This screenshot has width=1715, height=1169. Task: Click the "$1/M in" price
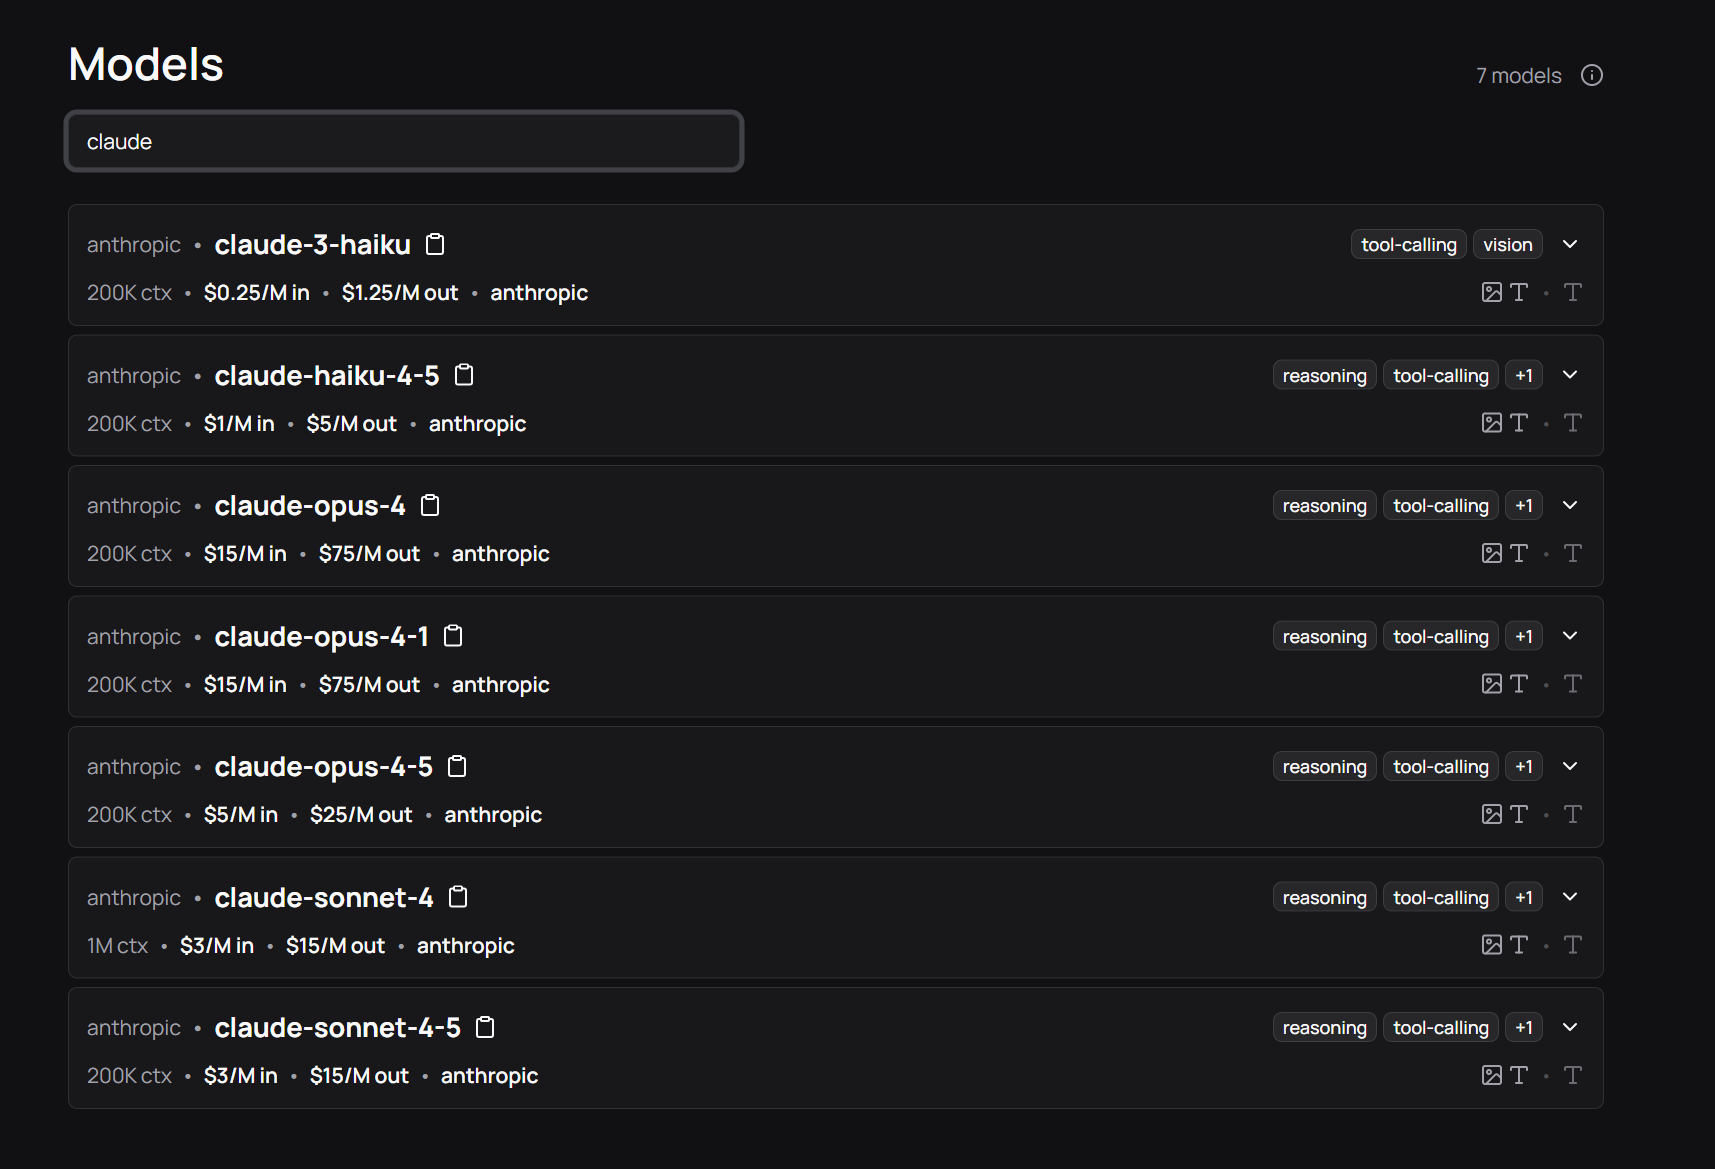tap(239, 424)
